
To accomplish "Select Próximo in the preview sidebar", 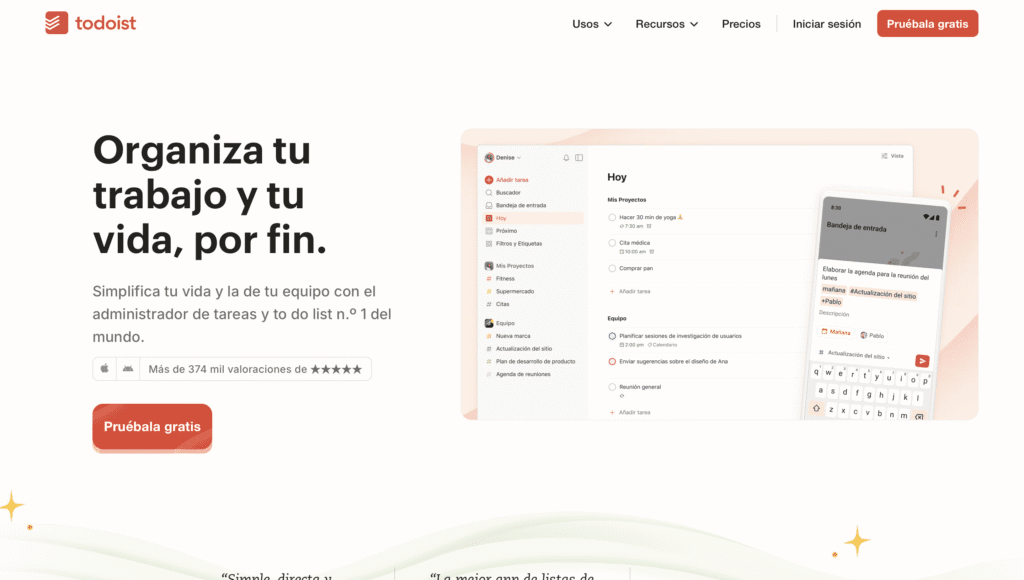I will [501, 231].
